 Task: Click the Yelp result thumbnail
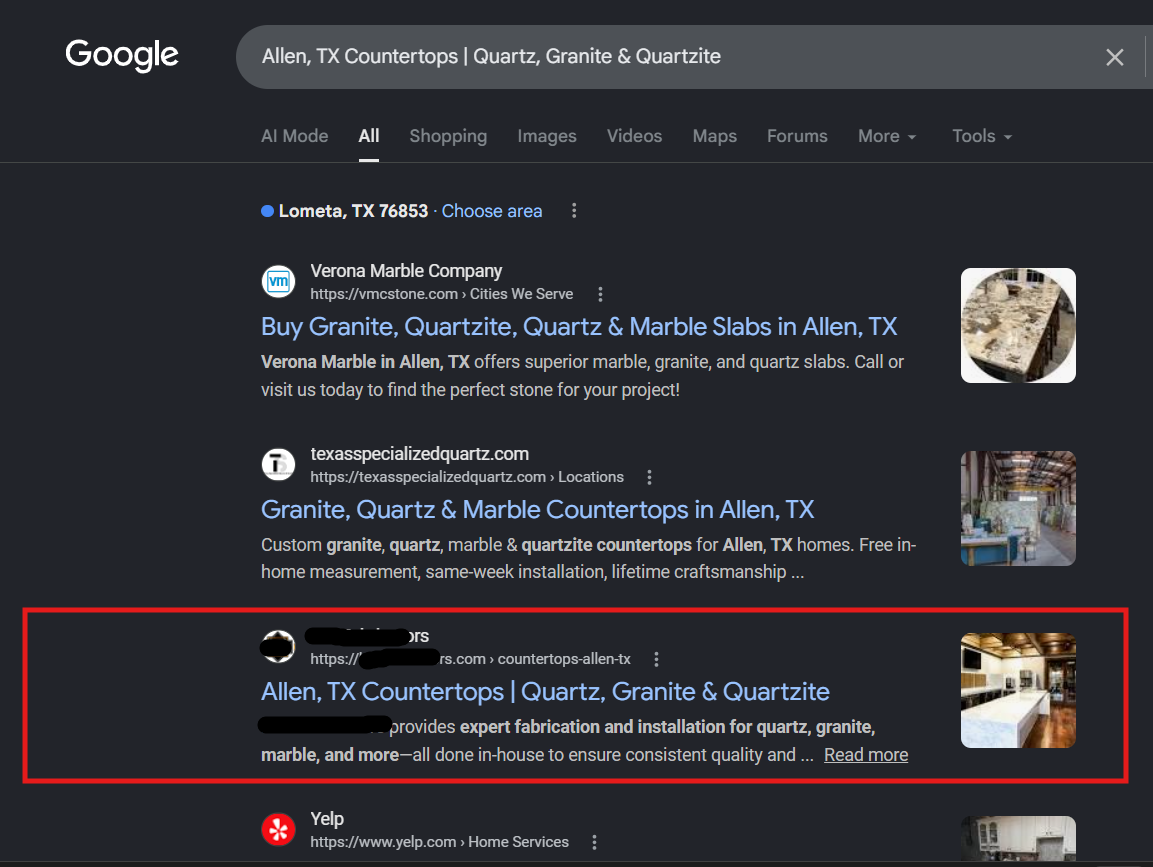[1018, 838]
